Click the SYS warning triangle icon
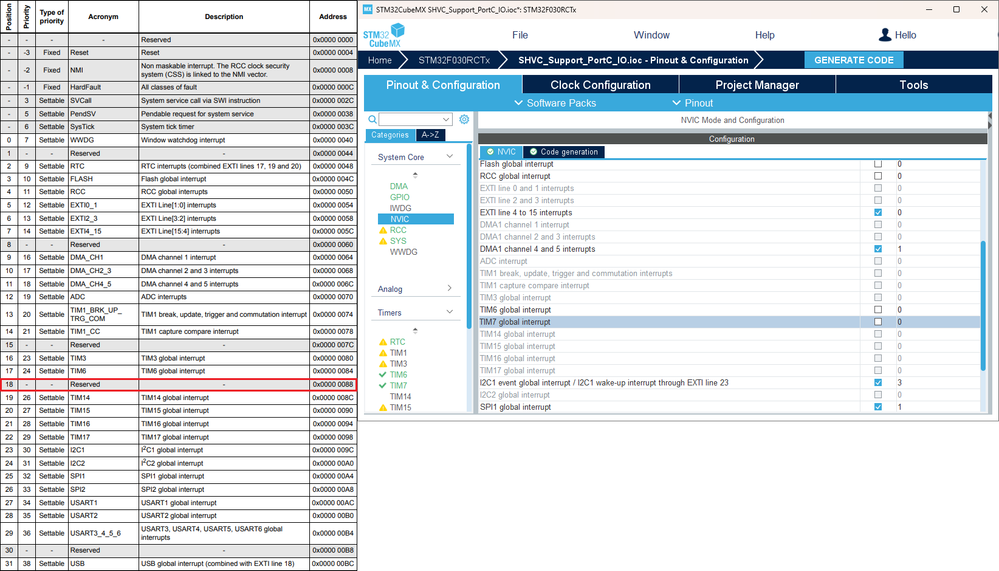Viewport: 999px width, 571px height. point(383,241)
